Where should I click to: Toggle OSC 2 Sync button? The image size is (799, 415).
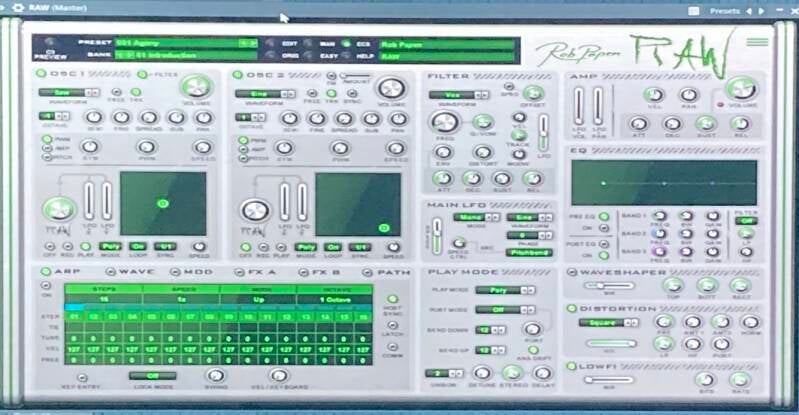pos(352,94)
